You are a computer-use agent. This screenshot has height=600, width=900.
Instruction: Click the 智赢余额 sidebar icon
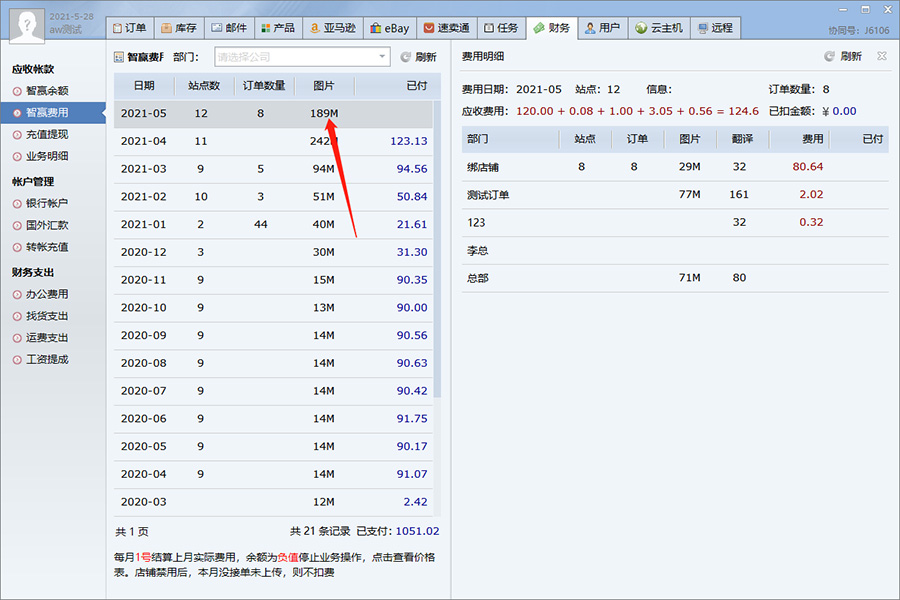(x=17, y=91)
